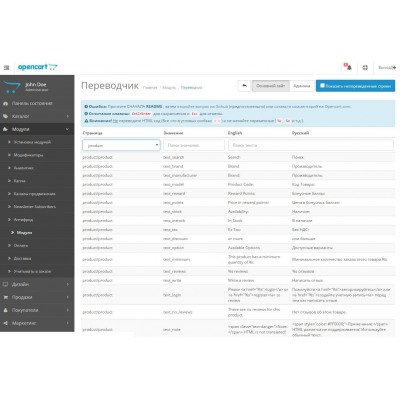Click the 'Без НДС:' Russian cell
The height and width of the screenshot is (400, 400).
pyautogui.click(x=300, y=230)
